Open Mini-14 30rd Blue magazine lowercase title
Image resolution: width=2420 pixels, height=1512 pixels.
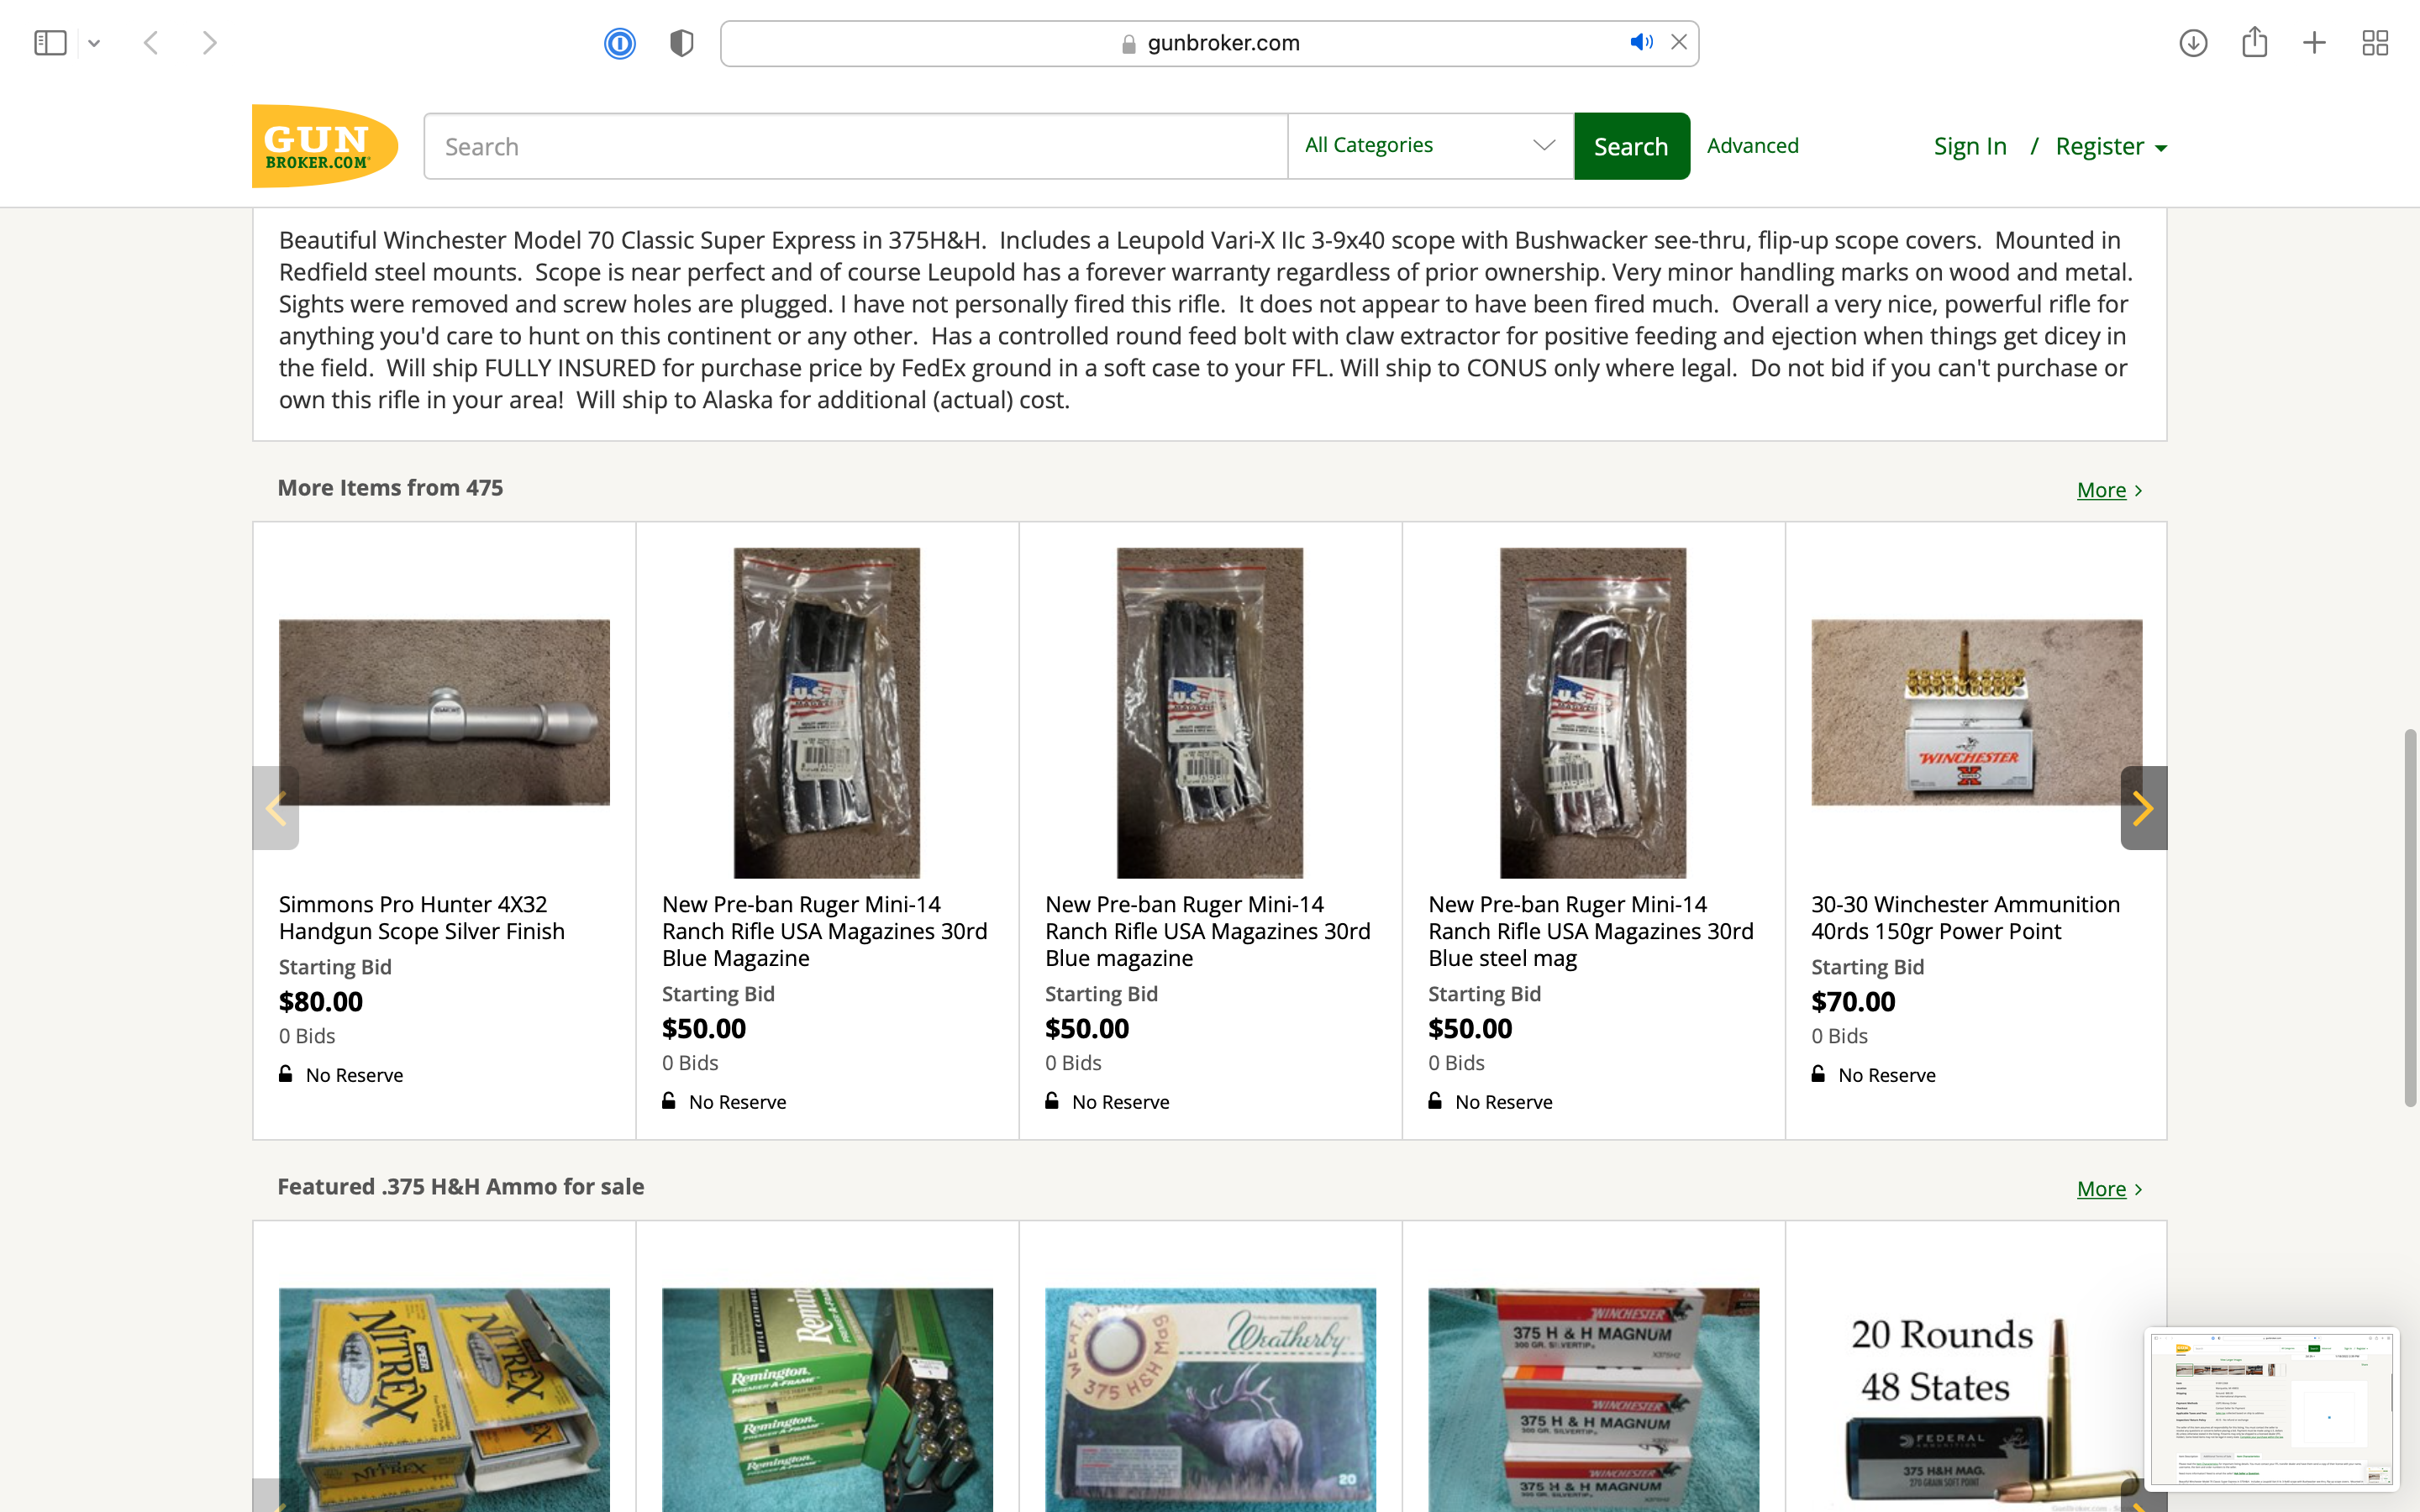(1208, 931)
